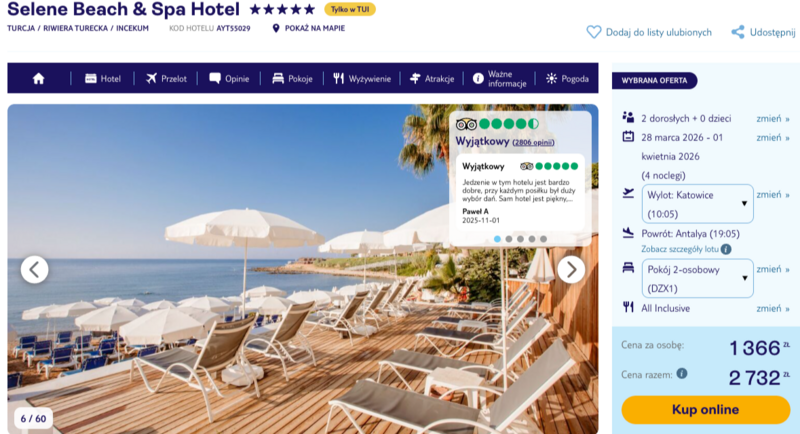
Task: Open the Pogoda weather tab
Action: click(567, 79)
